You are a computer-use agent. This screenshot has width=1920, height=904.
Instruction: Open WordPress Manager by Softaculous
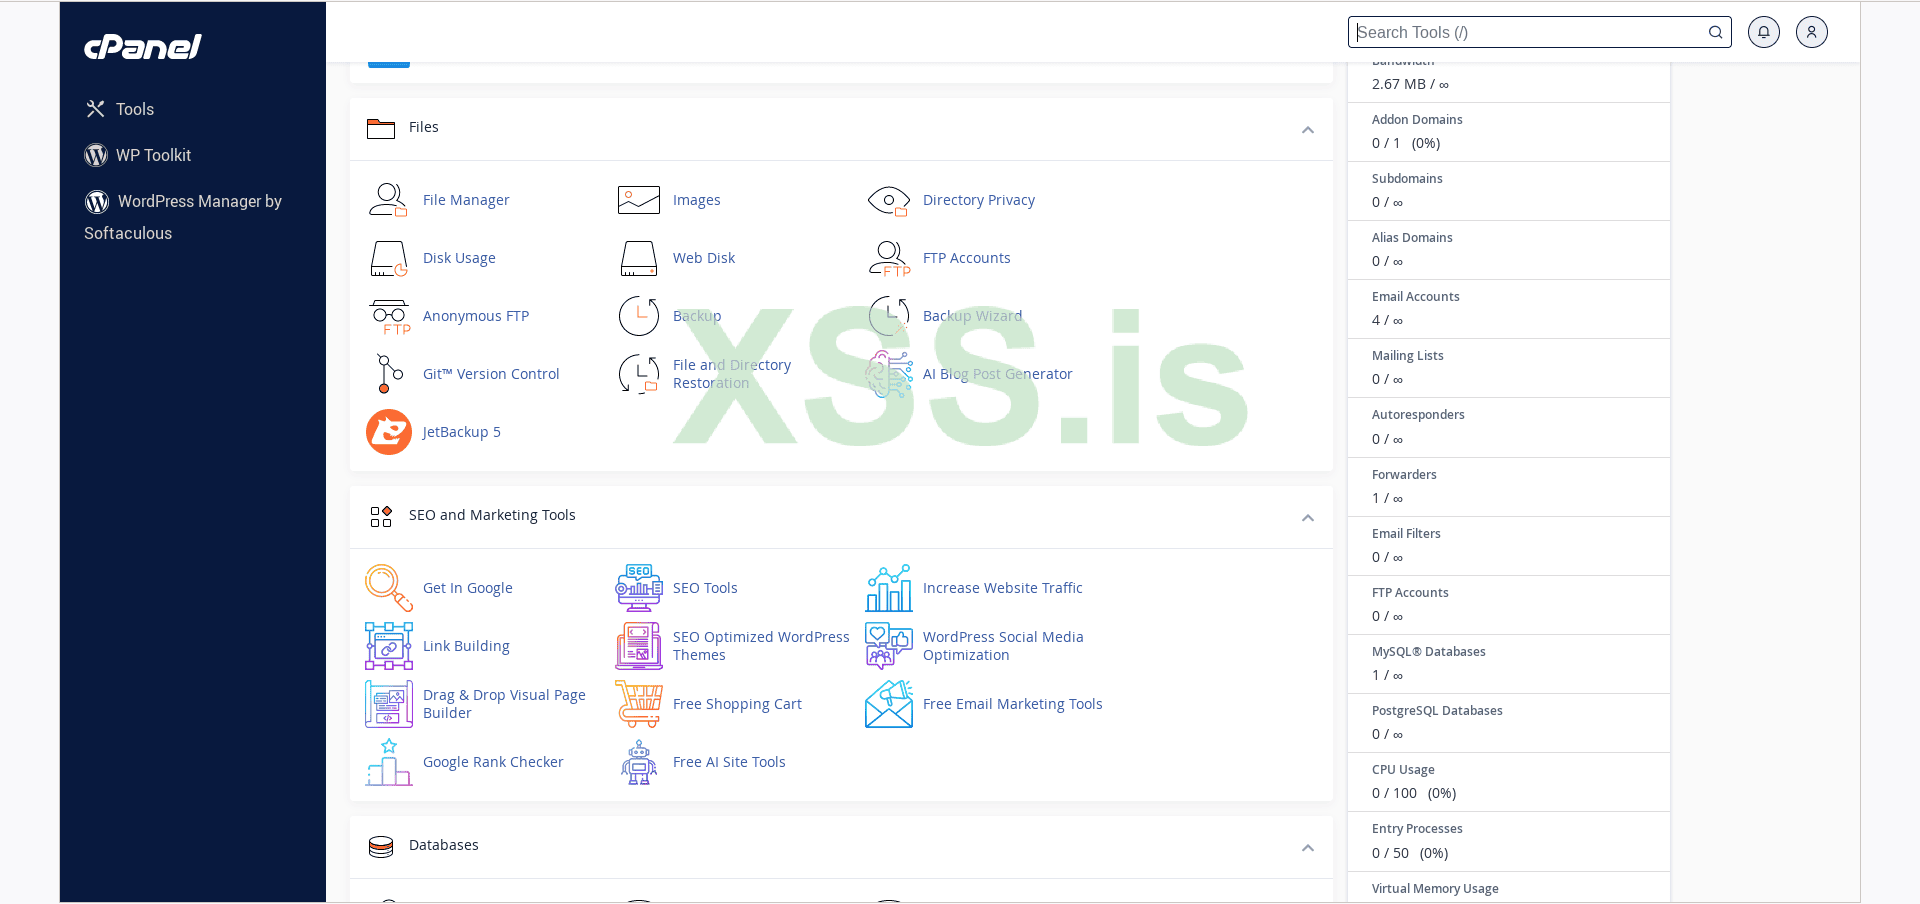[183, 217]
